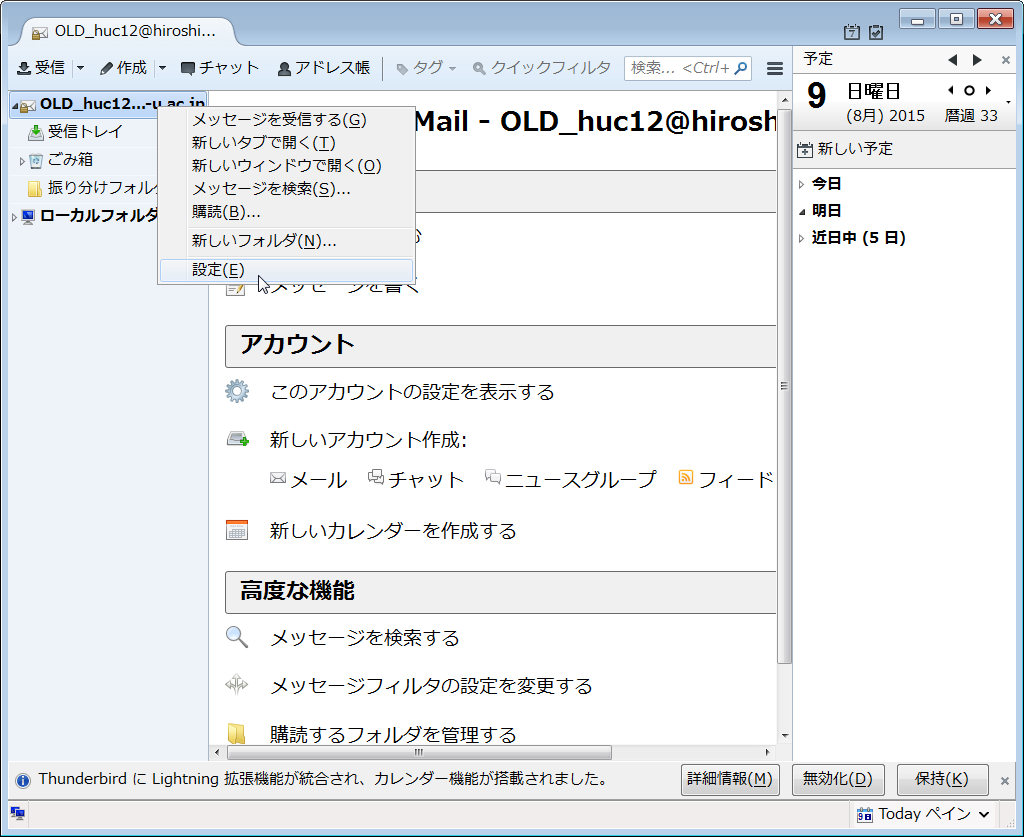Open the タグ dropdown in toolbar
The image size is (1024, 837).
point(426,68)
